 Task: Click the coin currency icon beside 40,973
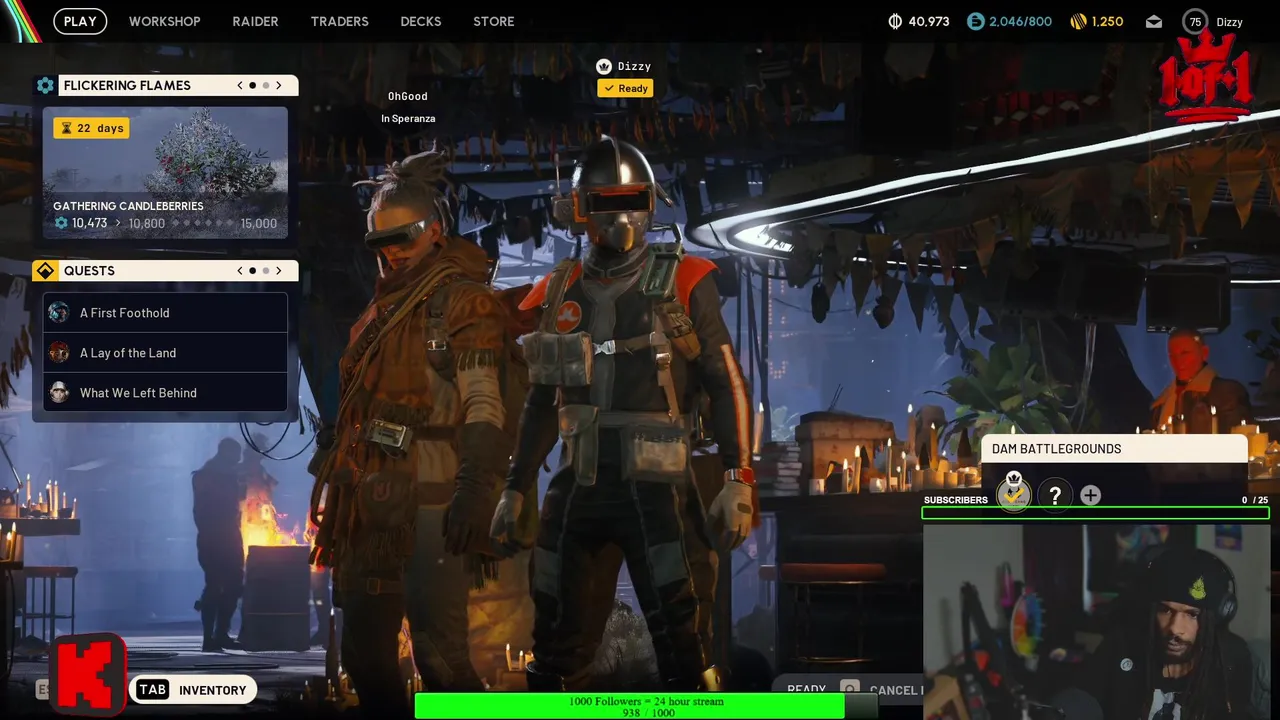[x=895, y=21]
